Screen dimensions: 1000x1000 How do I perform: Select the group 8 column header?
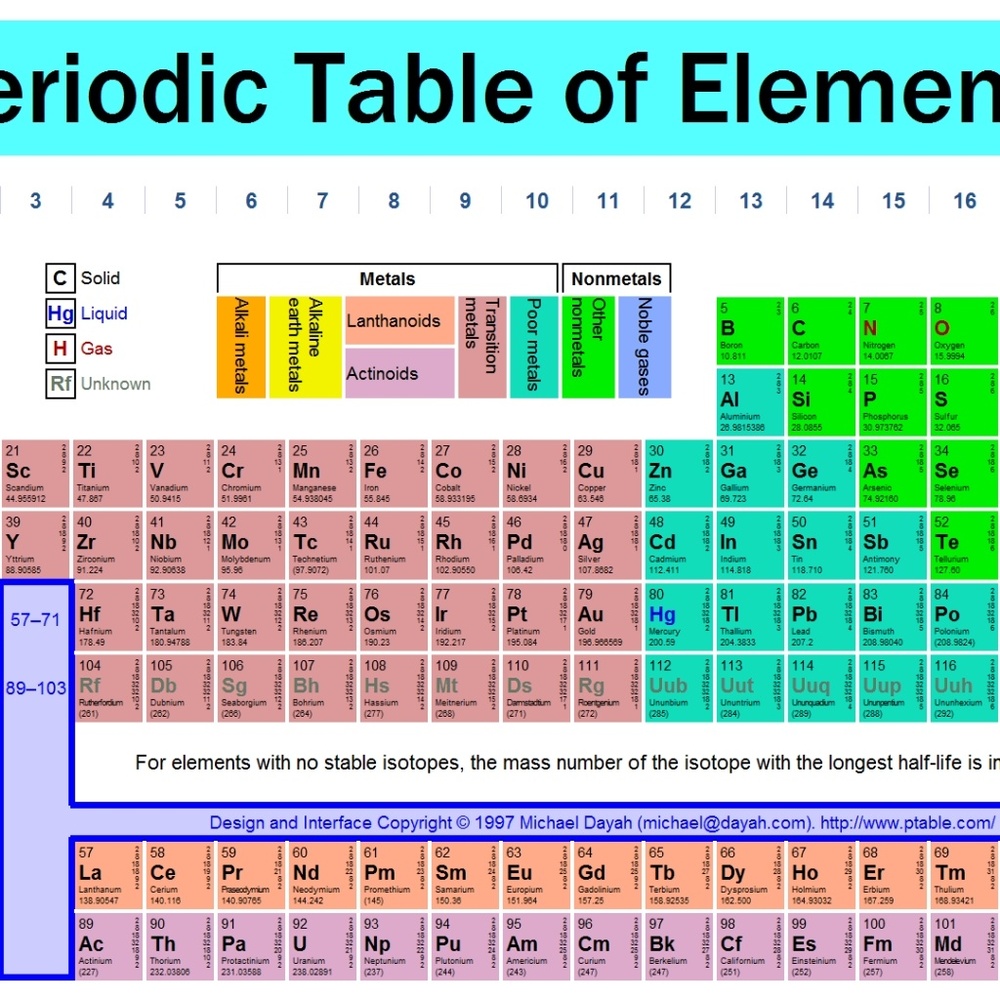[x=394, y=201]
